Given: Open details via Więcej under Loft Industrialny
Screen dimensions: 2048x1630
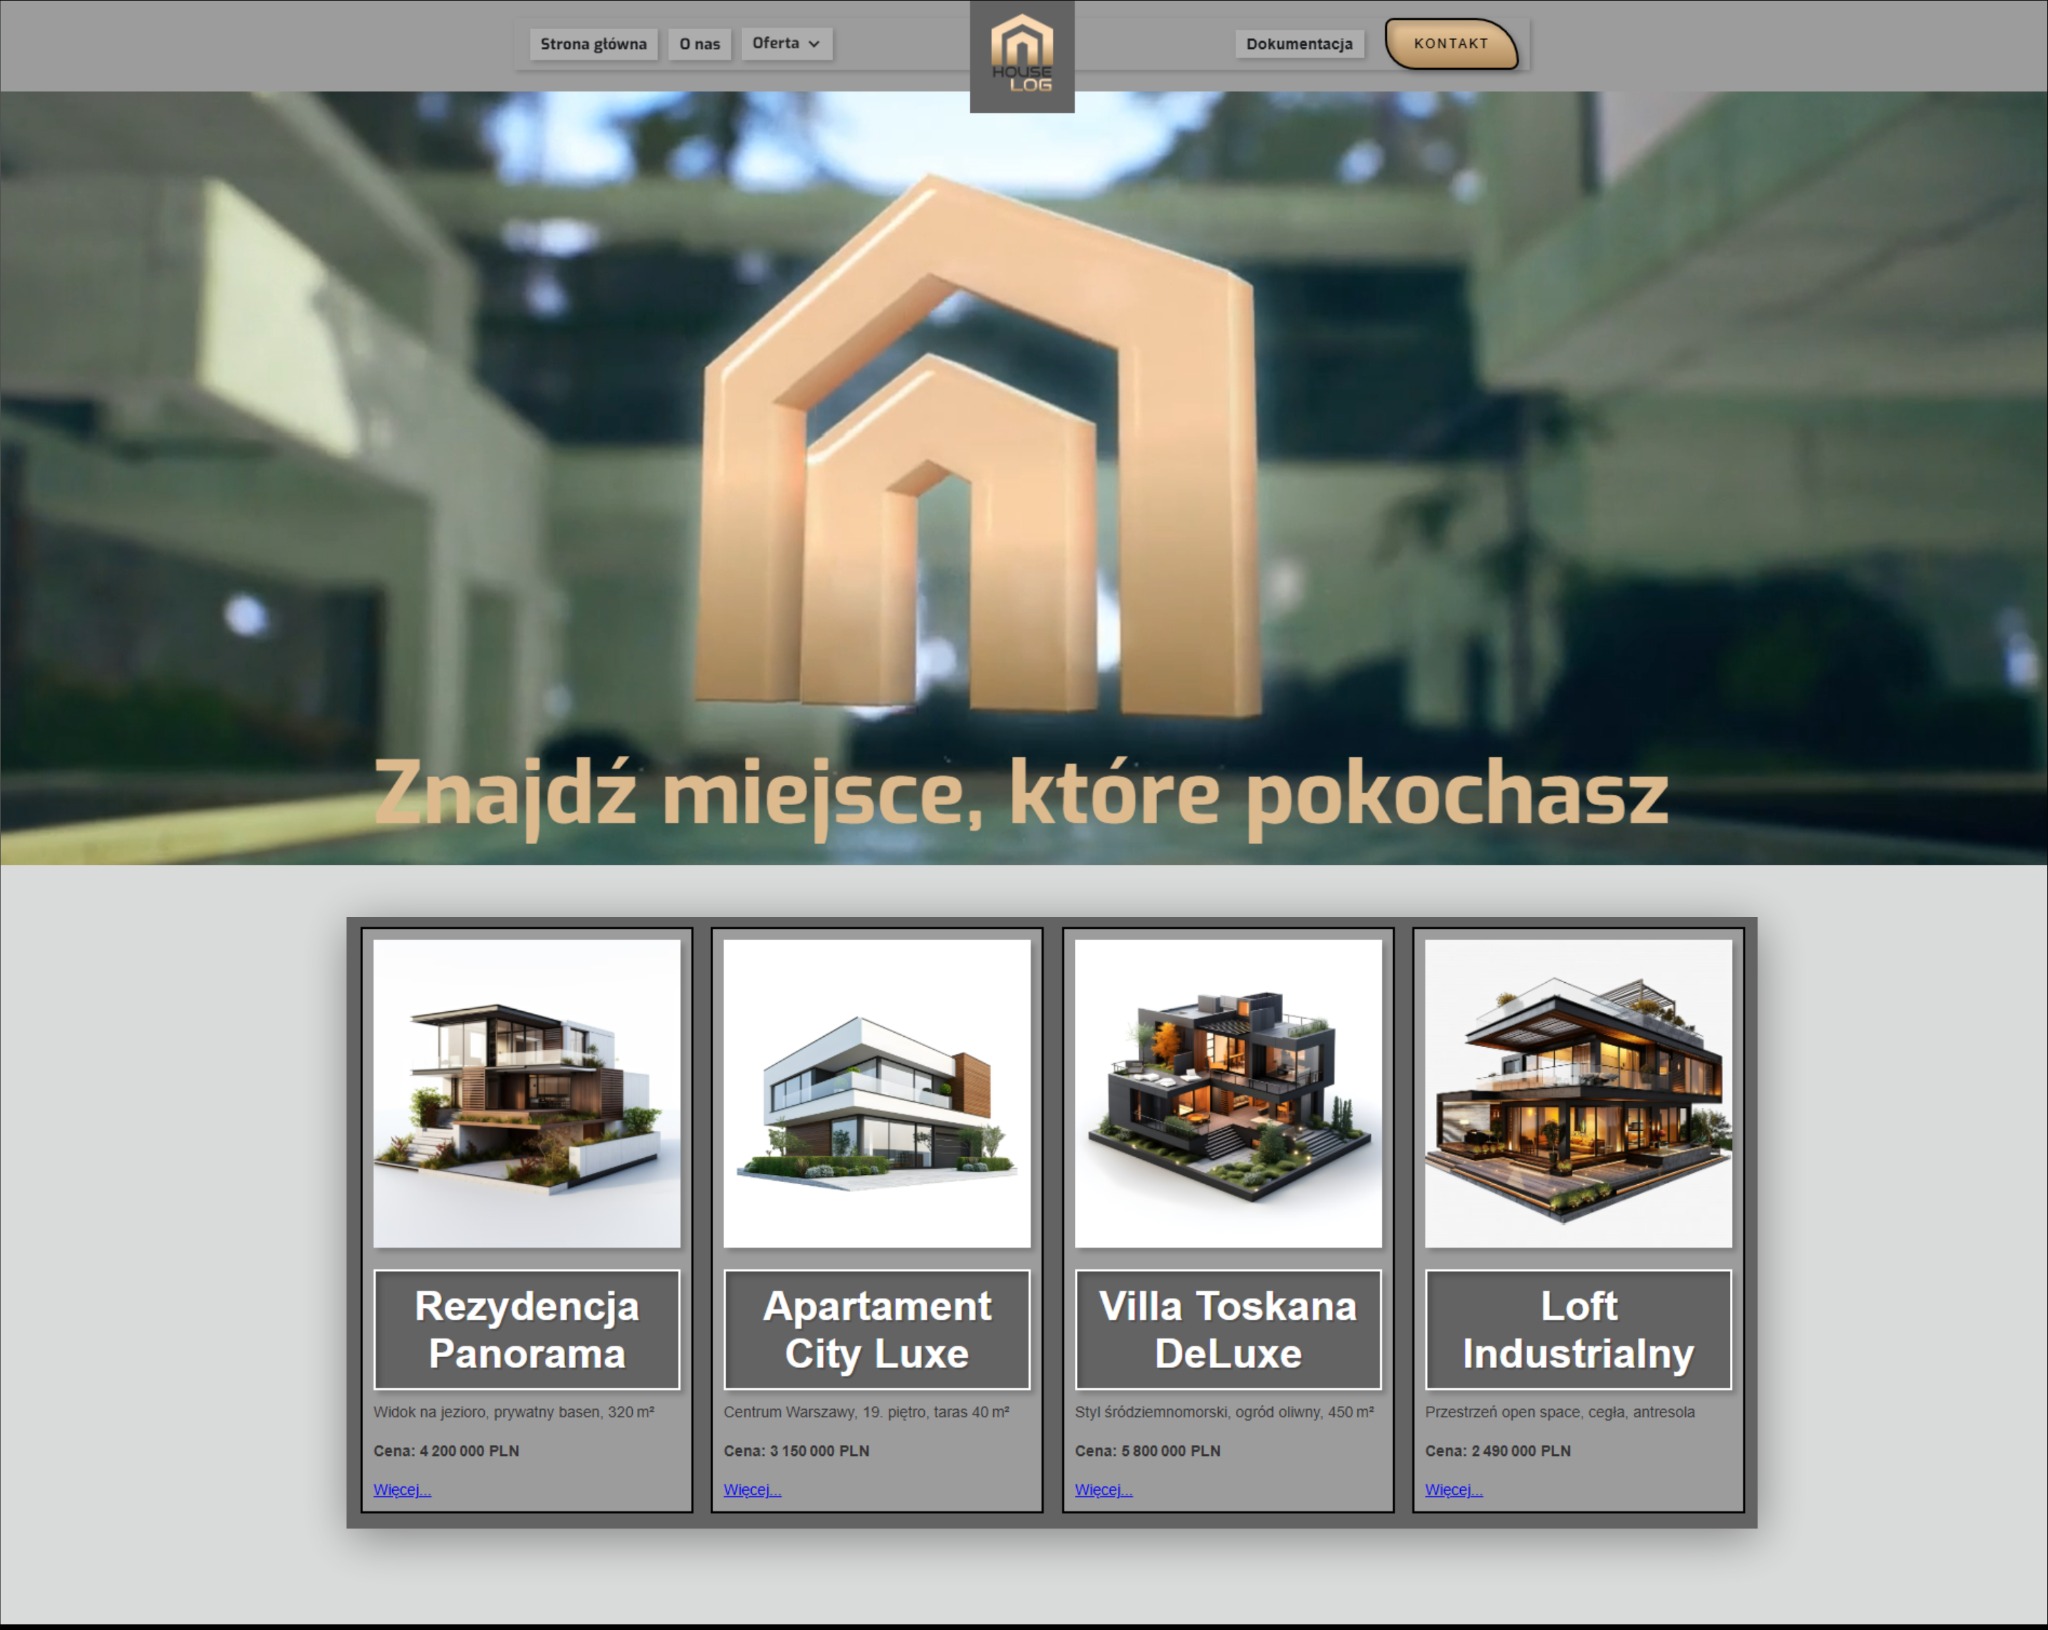Looking at the screenshot, I should click(1455, 1489).
